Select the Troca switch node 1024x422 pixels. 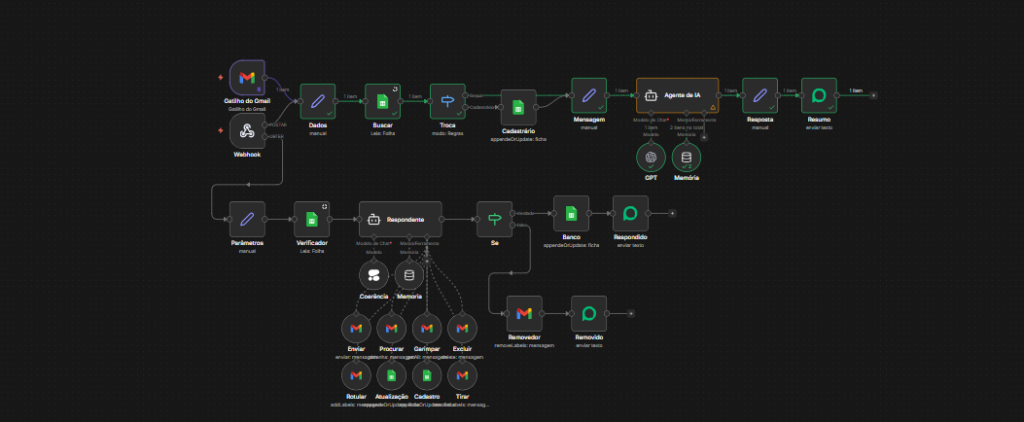pyautogui.click(x=447, y=101)
